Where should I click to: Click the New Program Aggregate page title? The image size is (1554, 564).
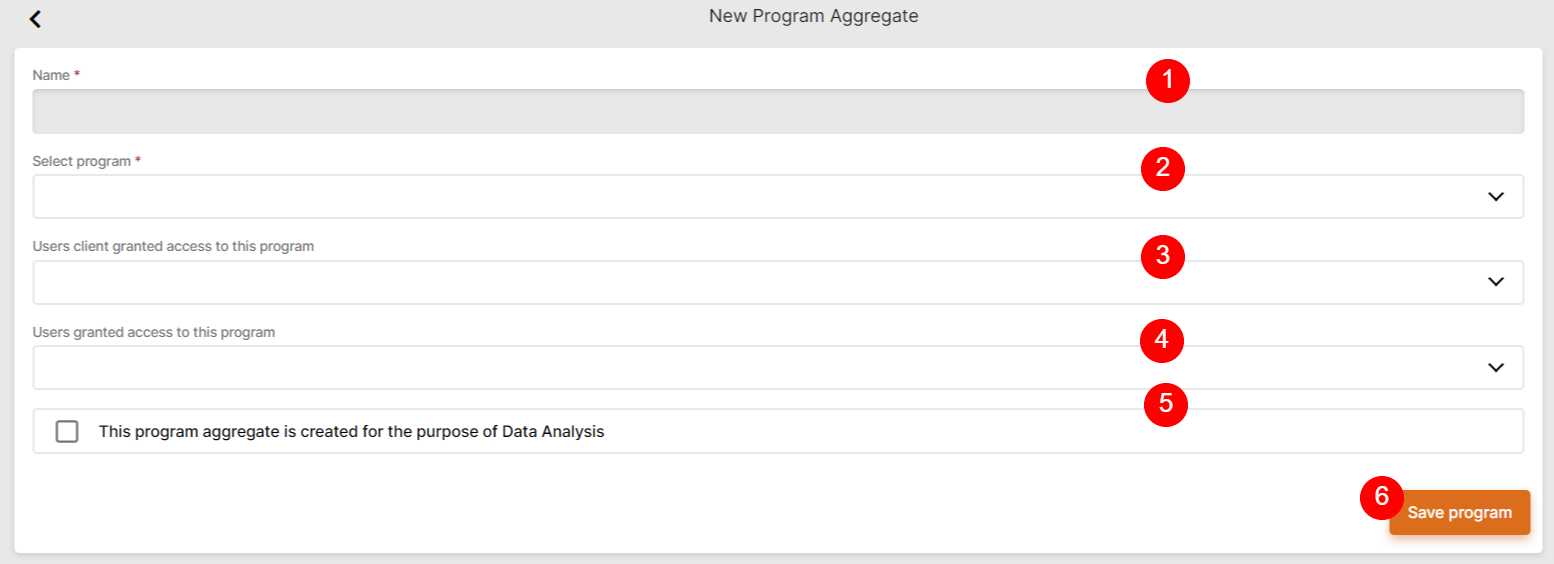pyautogui.click(x=813, y=16)
